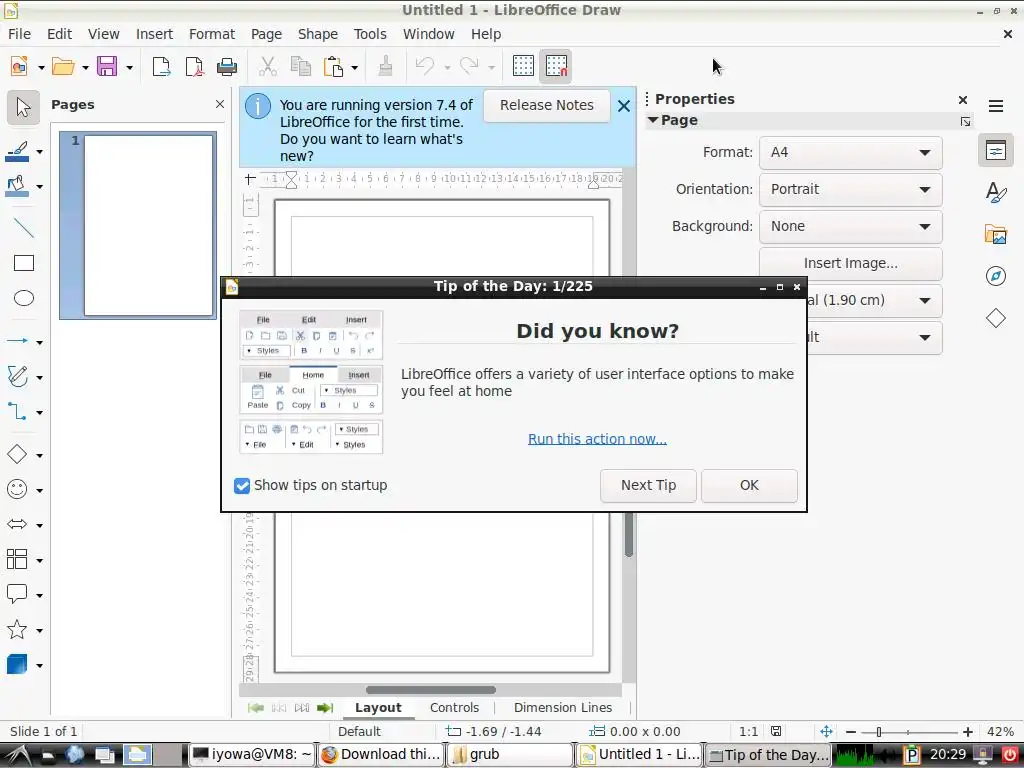Click the Next Tip button
Screen dimensions: 1024x768
pyautogui.click(x=648, y=486)
